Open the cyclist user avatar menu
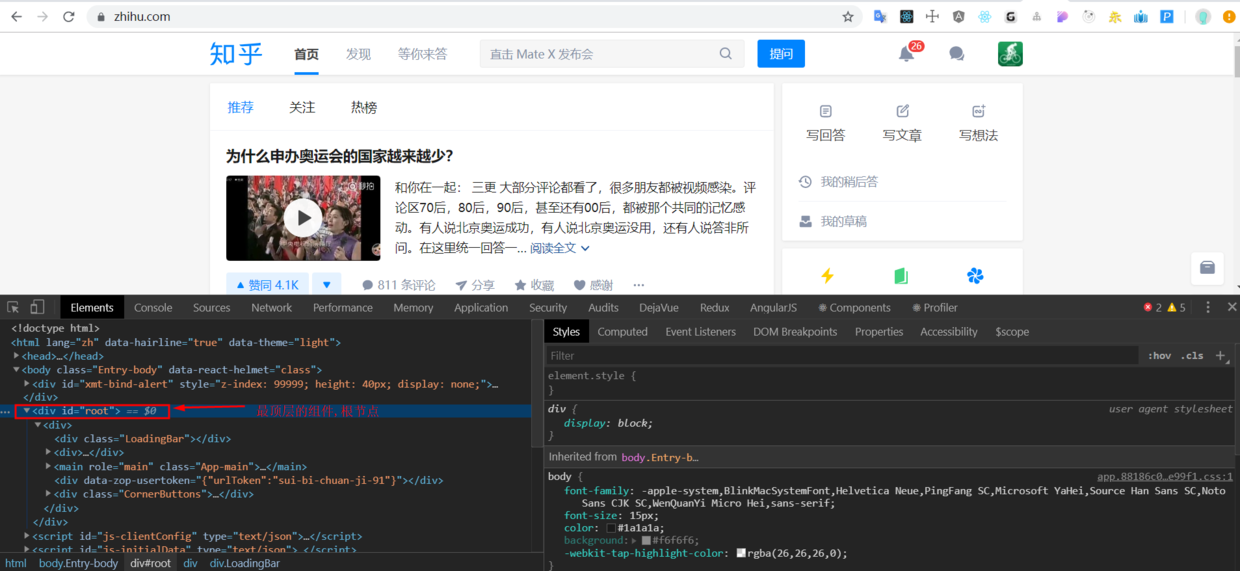This screenshot has width=1240, height=571. [1010, 54]
